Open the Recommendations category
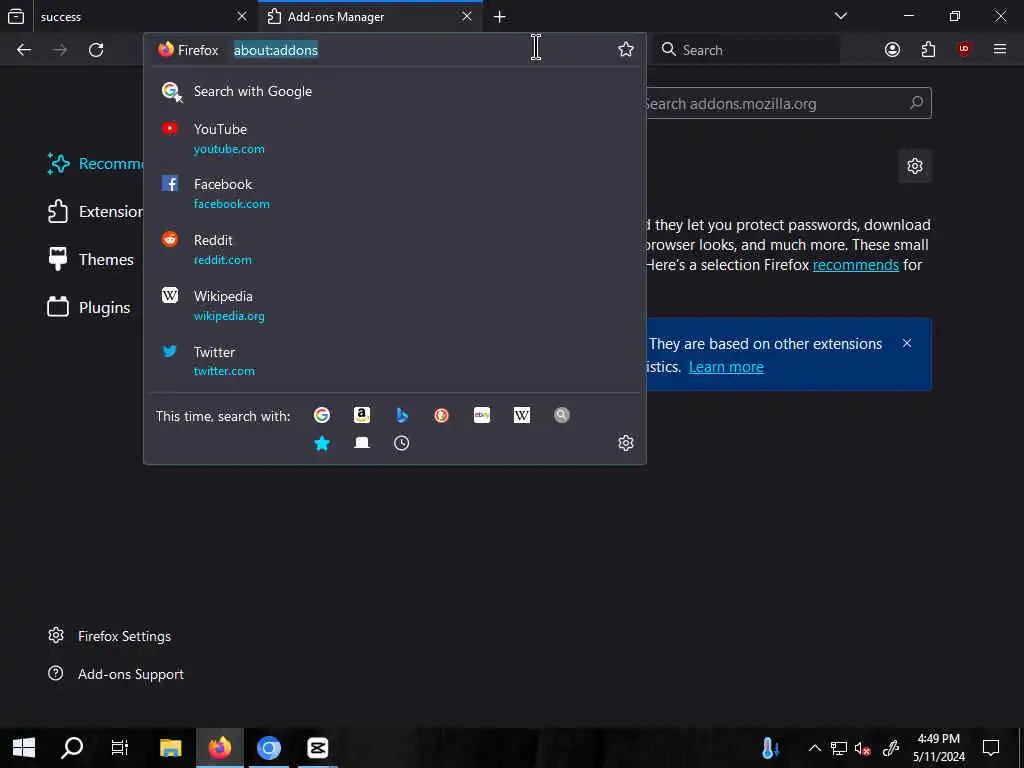1024x768 pixels. coord(95,164)
